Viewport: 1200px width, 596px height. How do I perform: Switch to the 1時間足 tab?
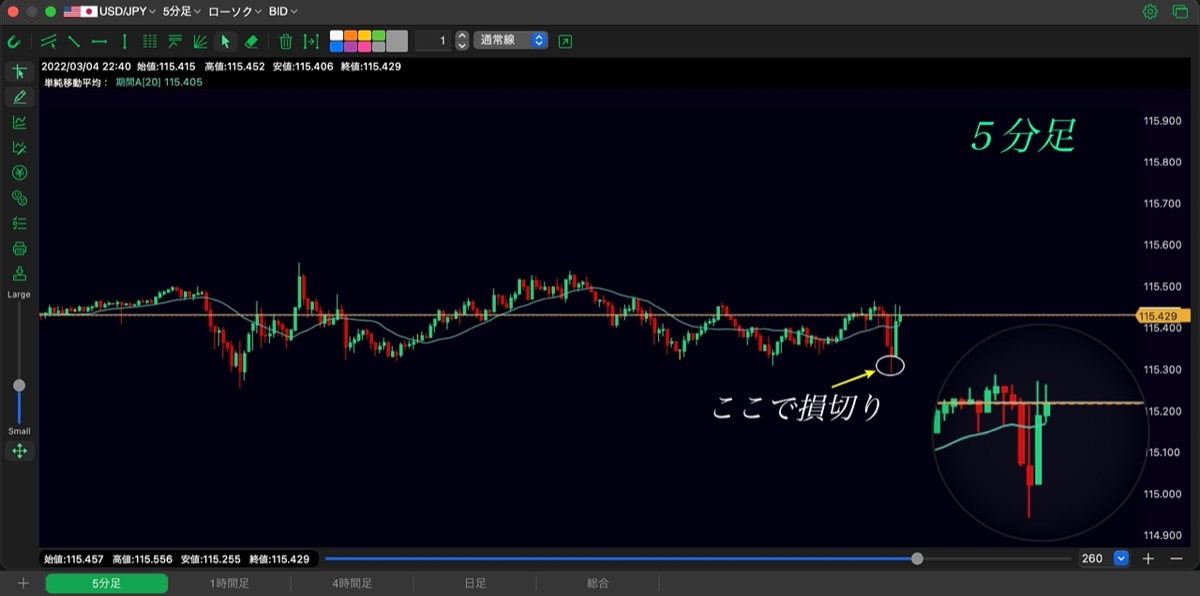point(229,583)
